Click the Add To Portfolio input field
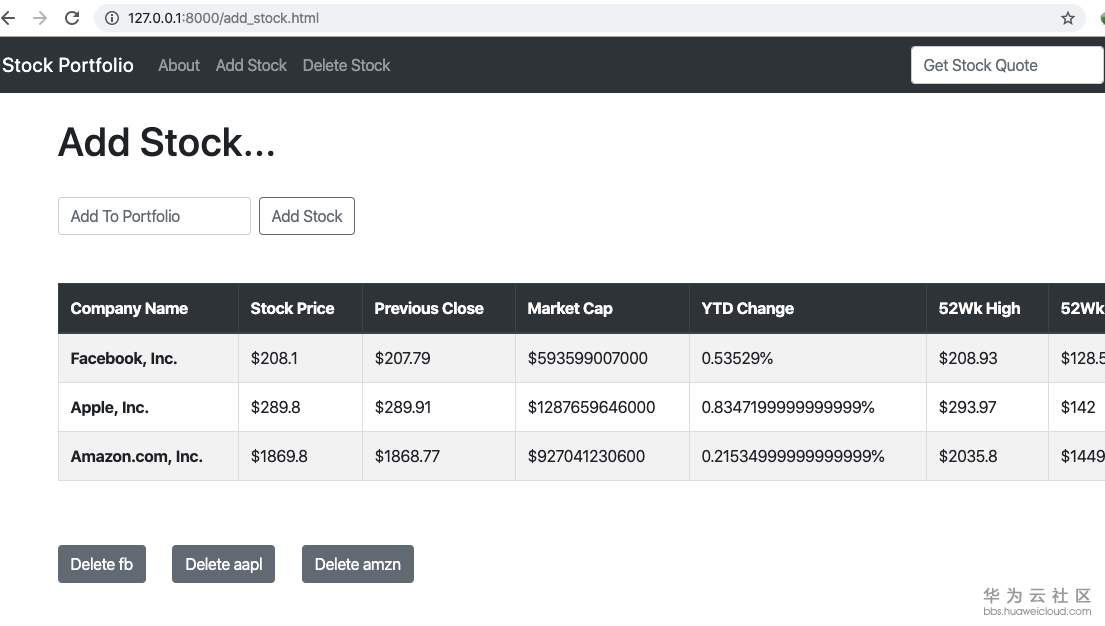The height and width of the screenshot is (626, 1105). [154, 216]
